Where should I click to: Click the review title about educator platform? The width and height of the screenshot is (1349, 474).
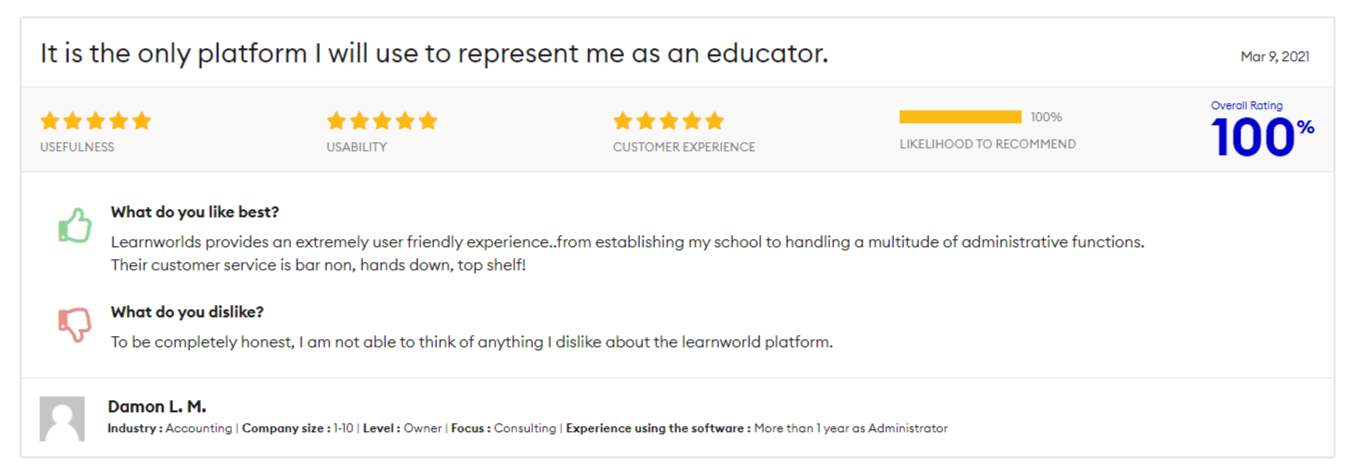(x=434, y=53)
